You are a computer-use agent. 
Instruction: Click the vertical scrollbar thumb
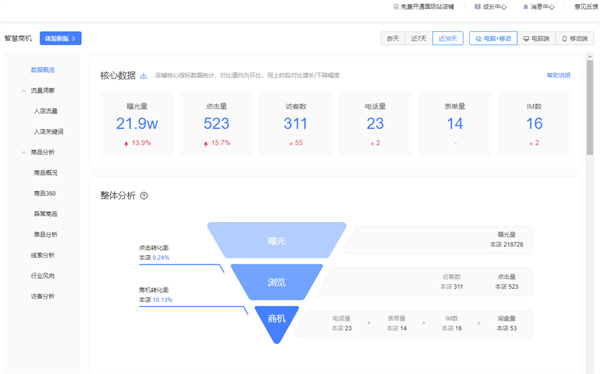click(590, 107)
